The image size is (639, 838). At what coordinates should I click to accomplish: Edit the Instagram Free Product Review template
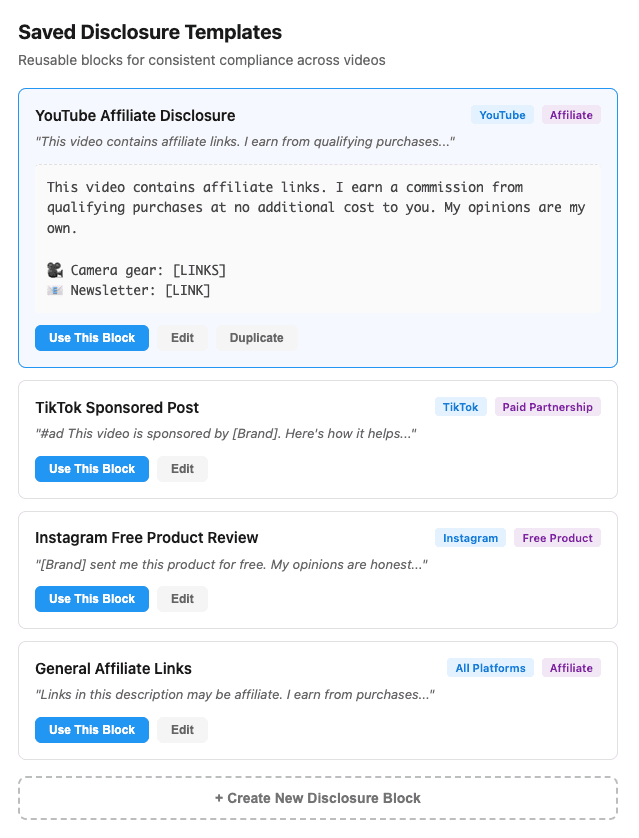(182, 599)
